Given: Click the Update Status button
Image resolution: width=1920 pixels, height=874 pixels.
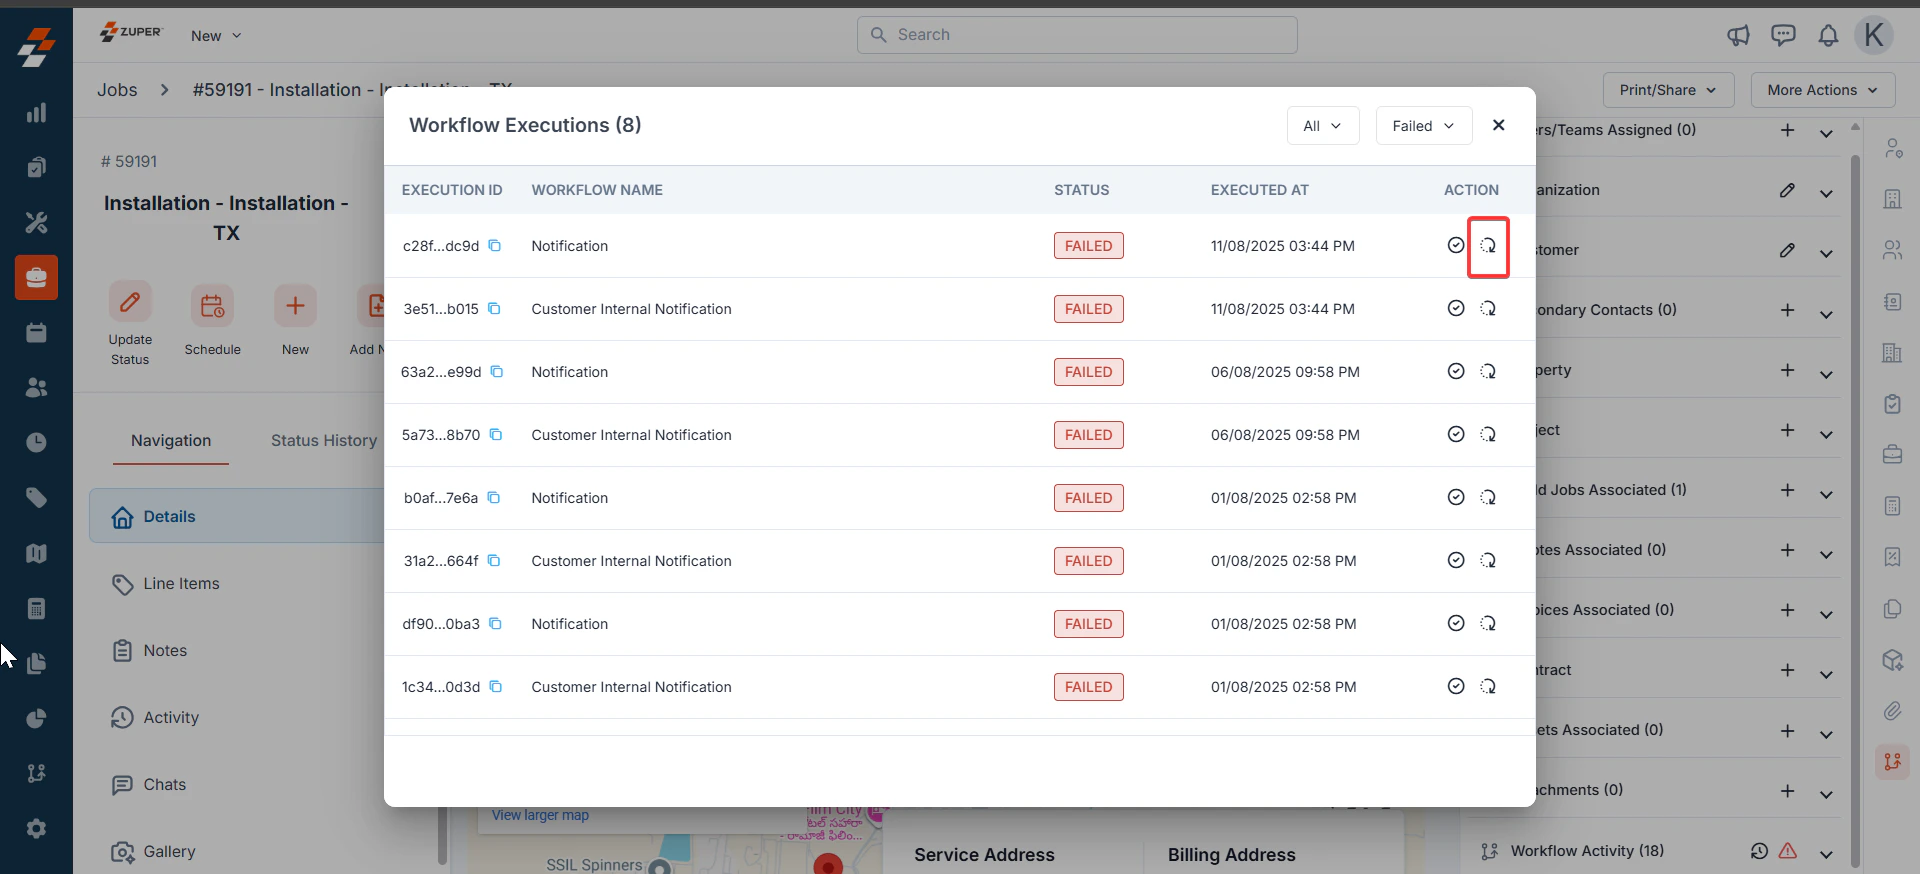Looking at the screenshot, I should pyautogui.click(x=130, y=324).
